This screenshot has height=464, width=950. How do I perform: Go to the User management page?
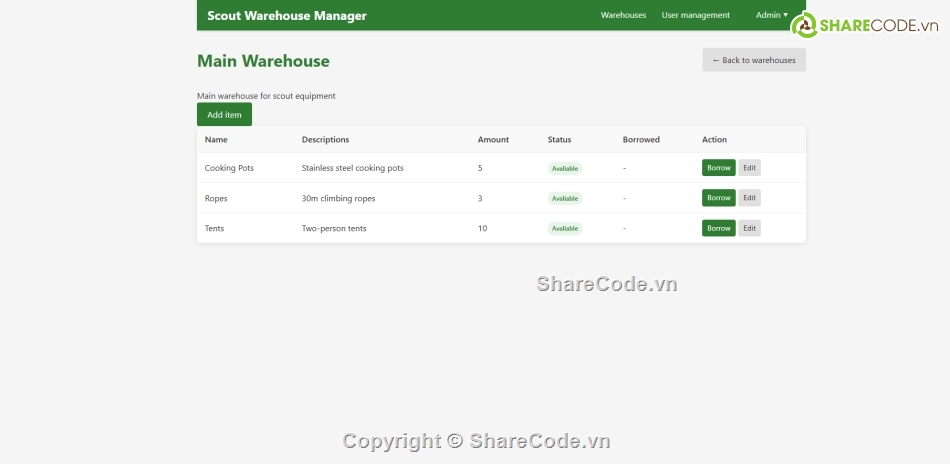tap(695, 15)
